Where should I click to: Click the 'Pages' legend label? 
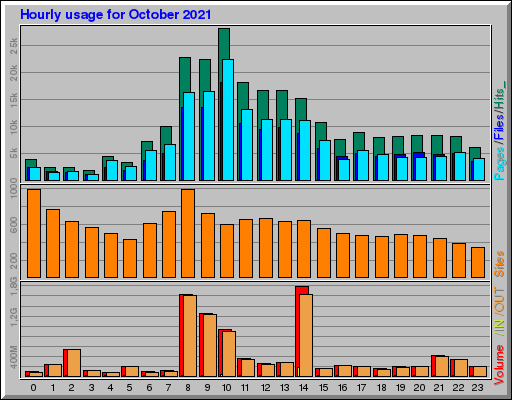pos(499,164)
